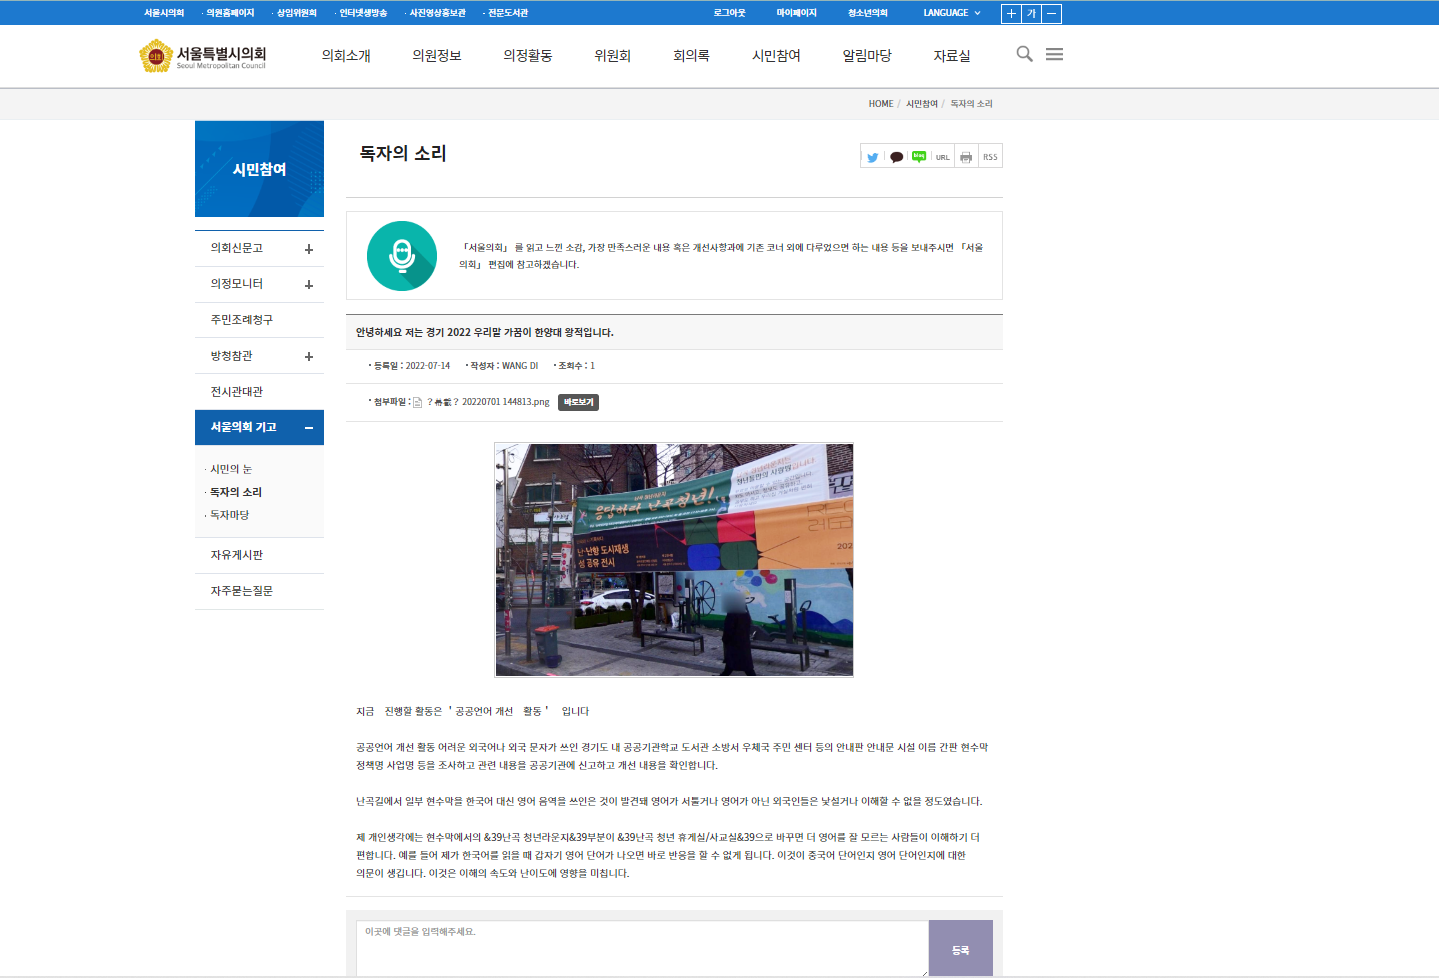Print the page using the printer icon
Image resolution: width=1439 pixels, height=978 pixels.
point(966,157)
